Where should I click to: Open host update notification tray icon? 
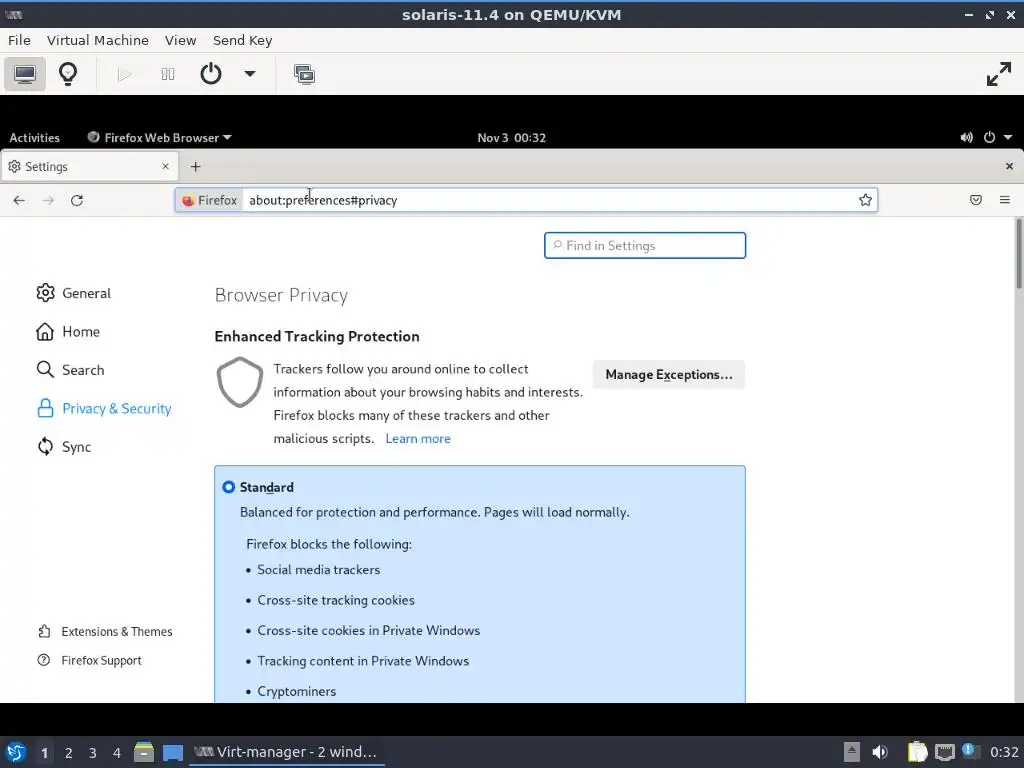968,751
